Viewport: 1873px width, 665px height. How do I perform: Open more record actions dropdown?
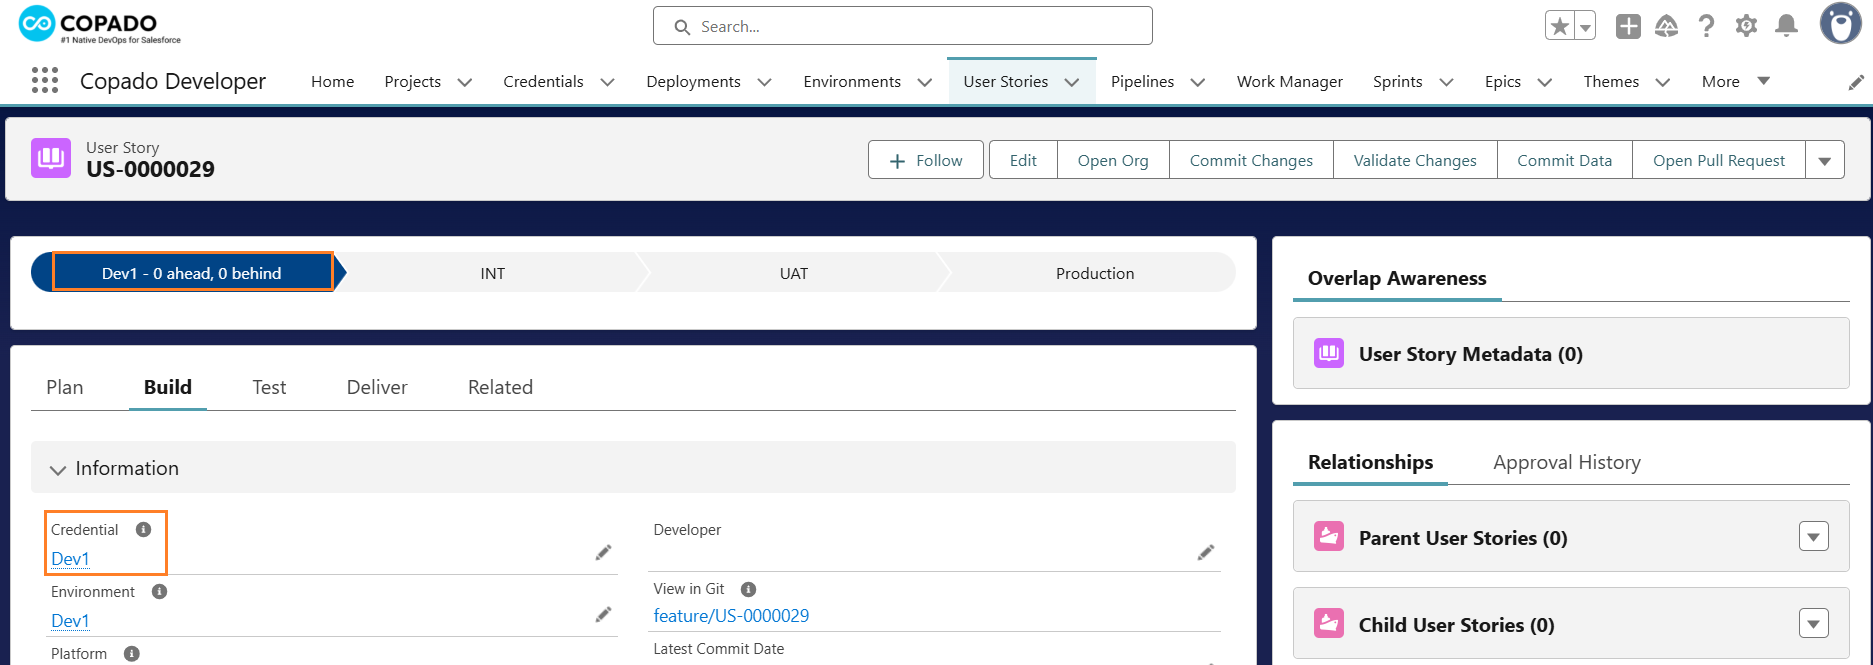1825,160
